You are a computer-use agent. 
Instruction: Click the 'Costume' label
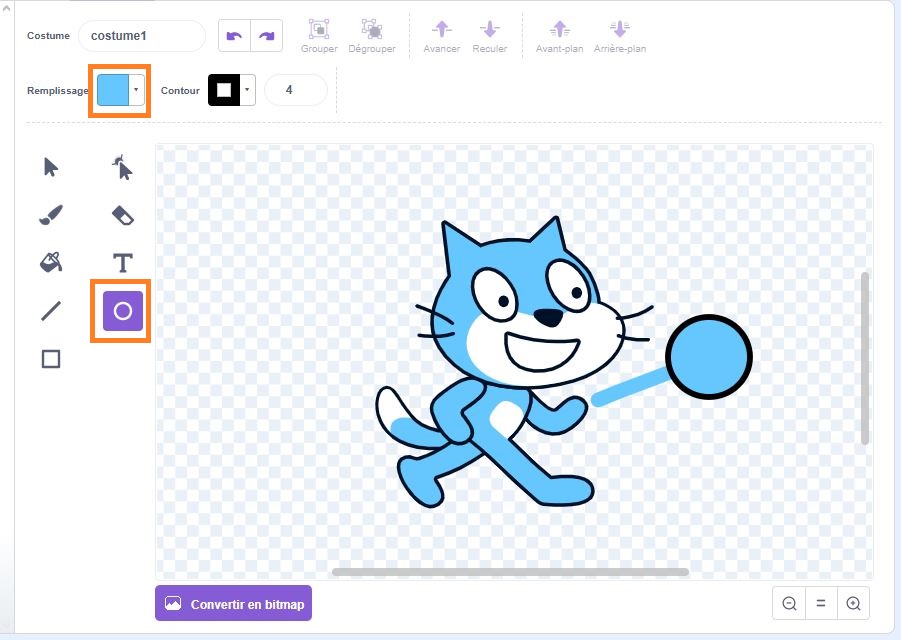tap(48, 36)
